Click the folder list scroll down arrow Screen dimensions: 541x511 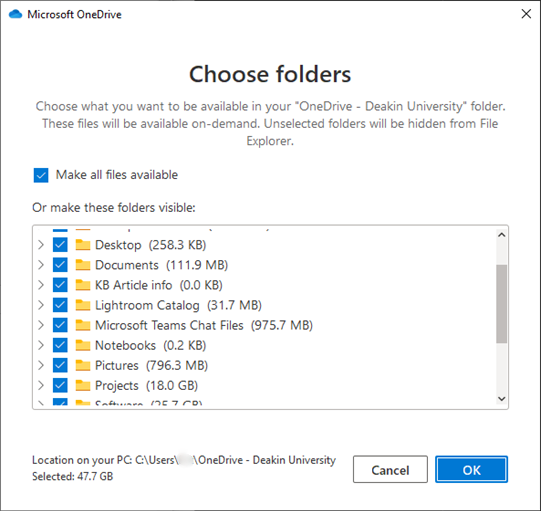pyautogui.click(x=502, y=399)
